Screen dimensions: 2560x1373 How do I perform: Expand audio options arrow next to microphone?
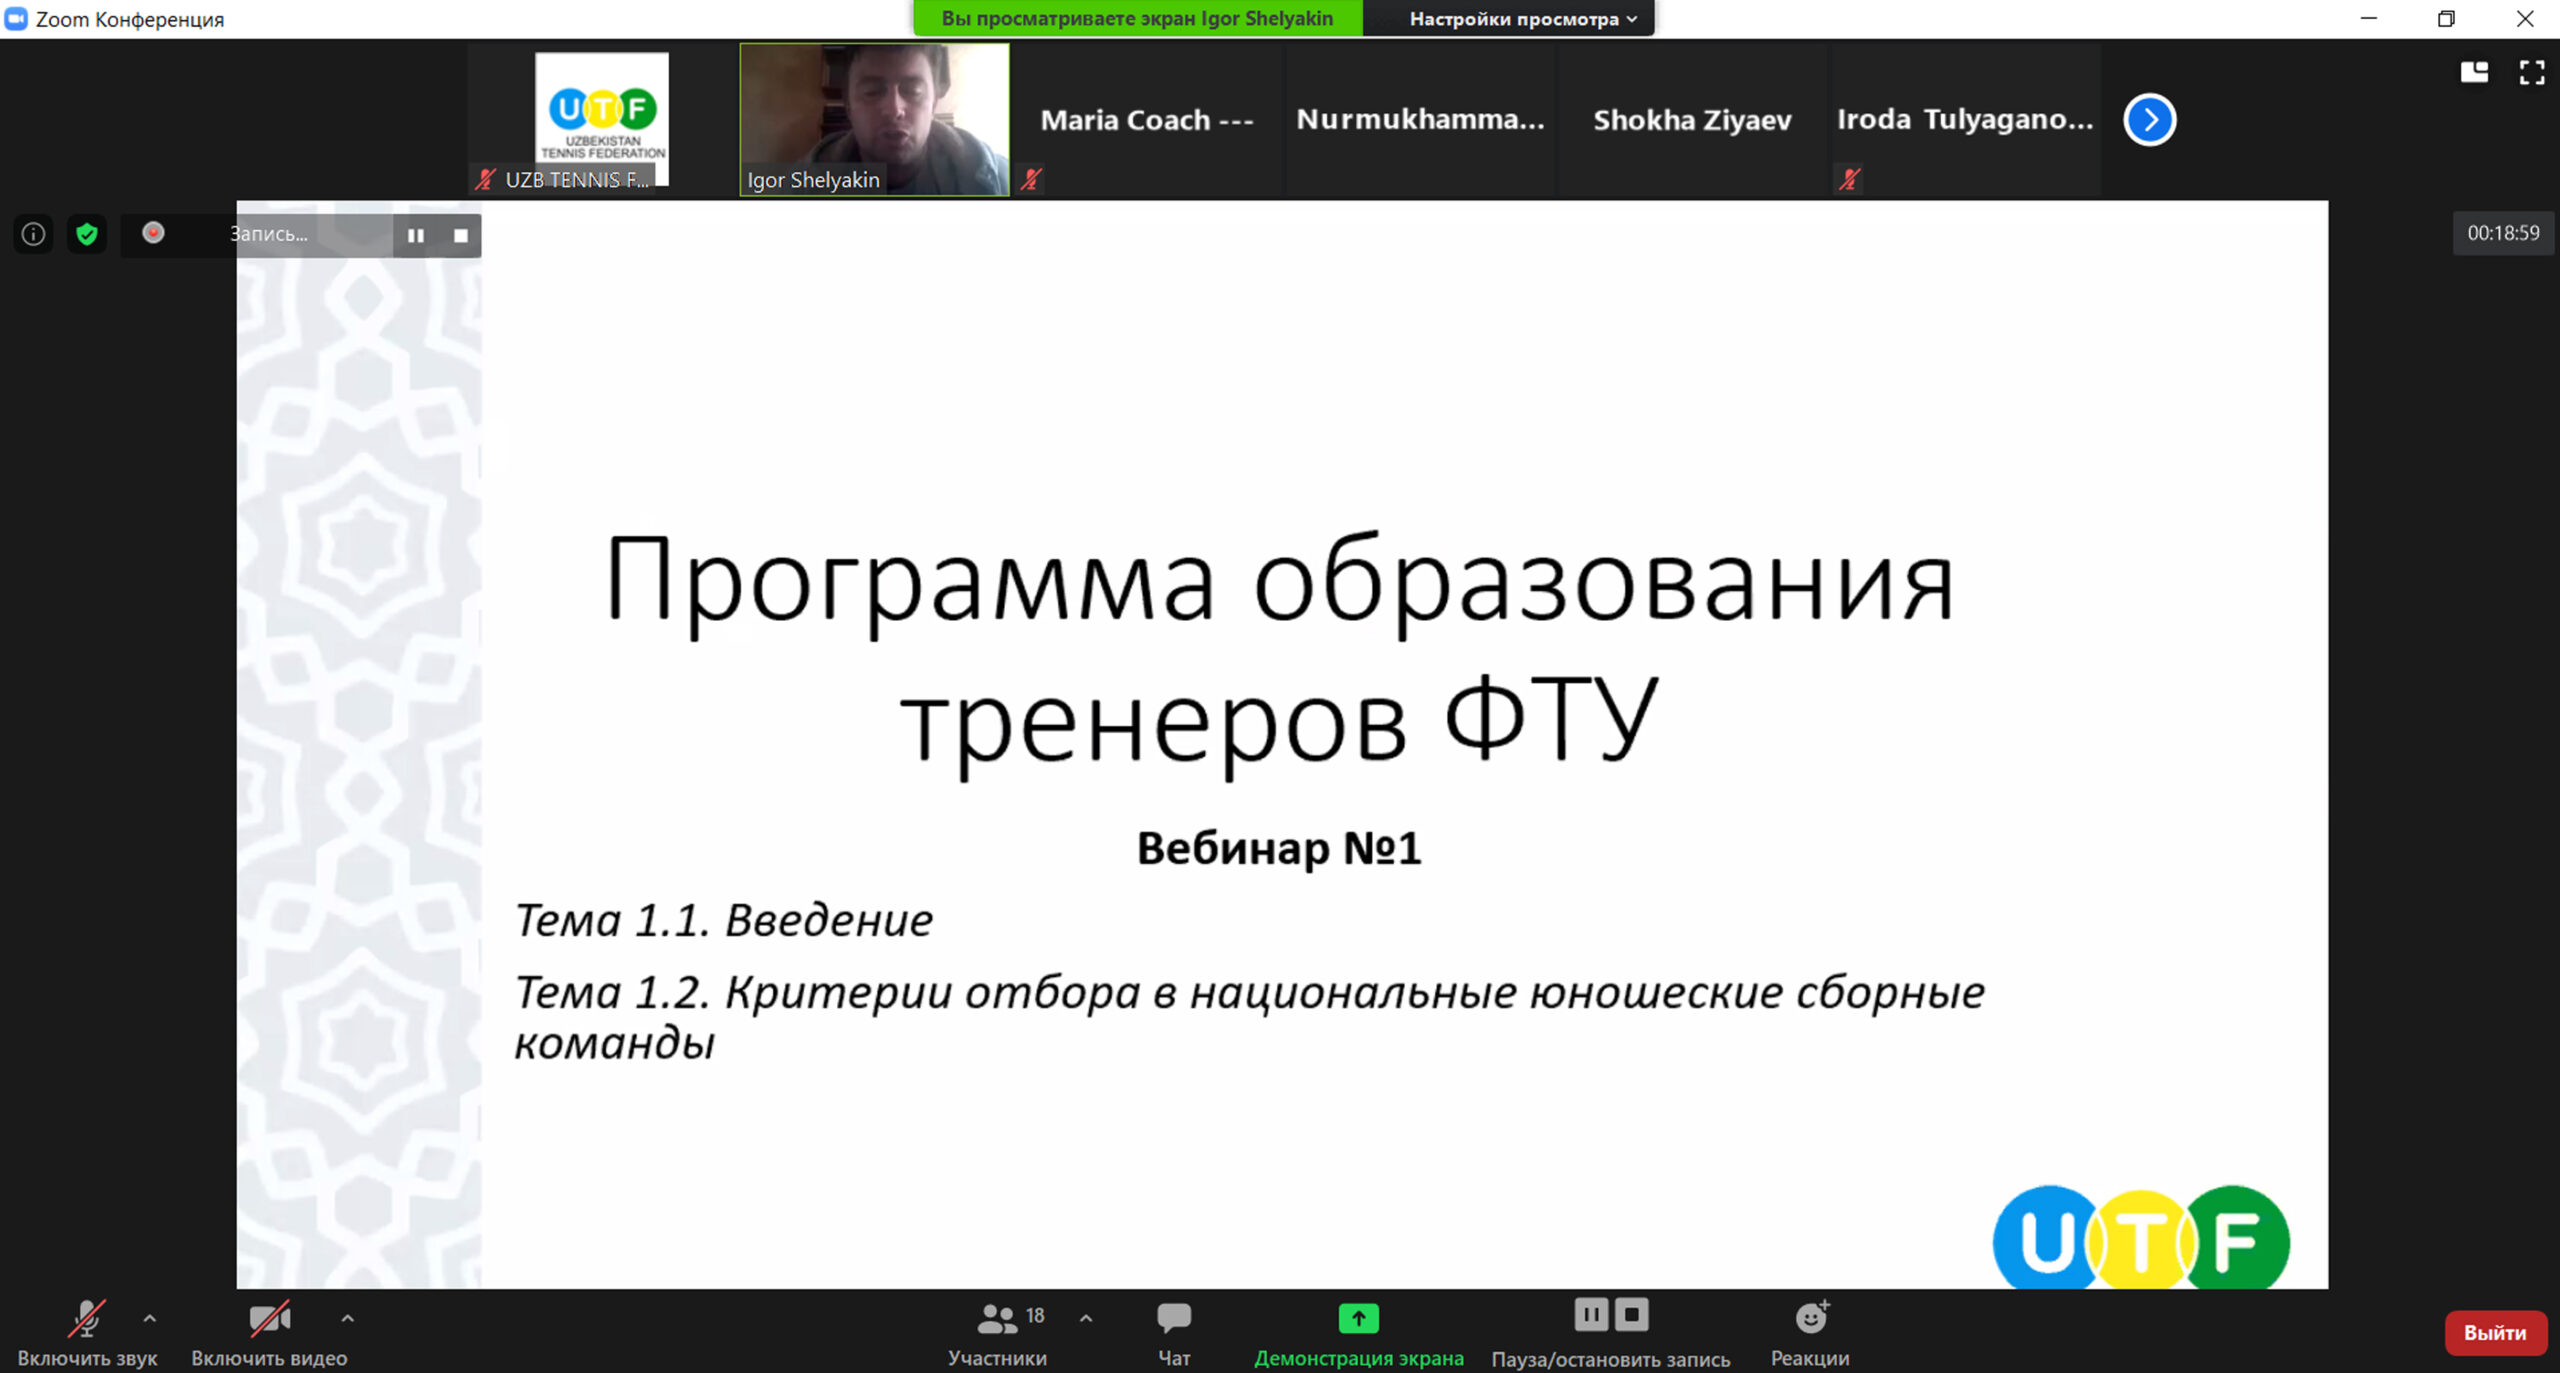[149, 1318]
